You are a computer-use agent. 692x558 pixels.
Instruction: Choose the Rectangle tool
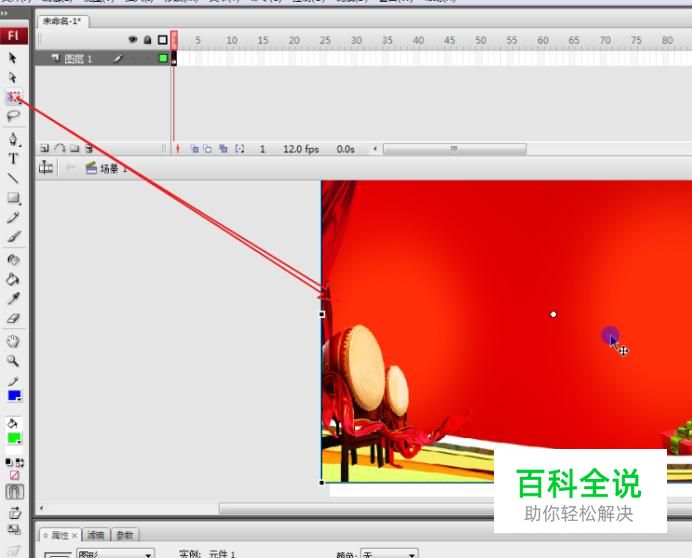pyautogui.click(x=14, y=198)
